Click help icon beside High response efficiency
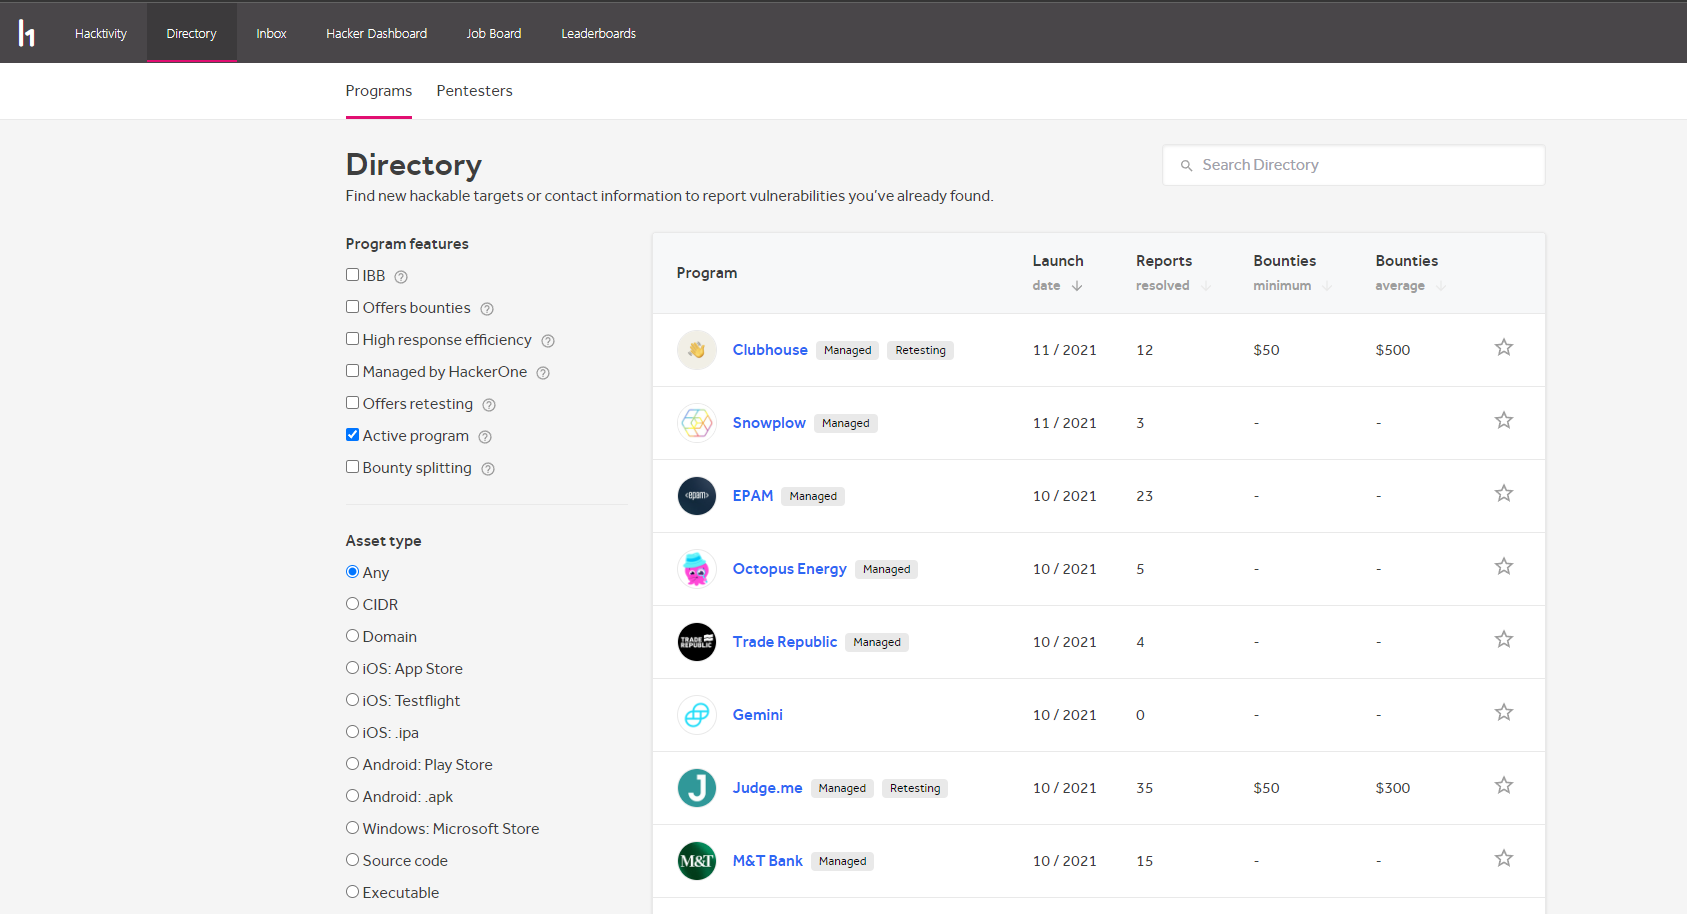1687x914 pixels. coord(548,341)
